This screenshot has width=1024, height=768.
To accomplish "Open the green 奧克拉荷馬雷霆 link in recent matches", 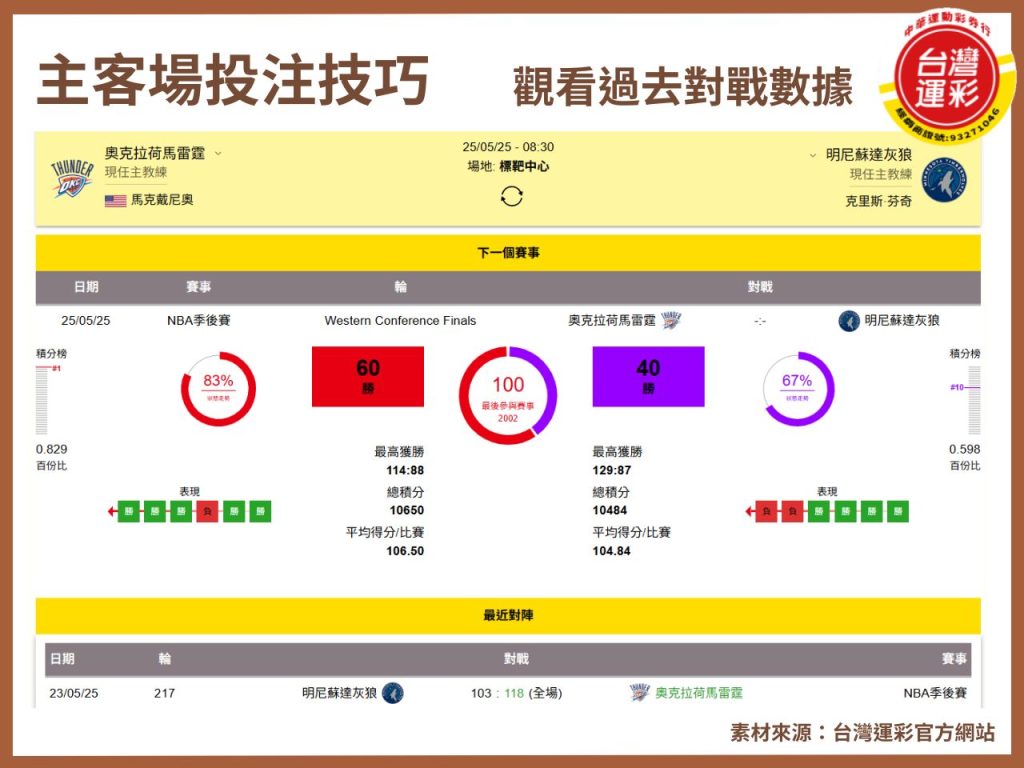I will point(699,693).
